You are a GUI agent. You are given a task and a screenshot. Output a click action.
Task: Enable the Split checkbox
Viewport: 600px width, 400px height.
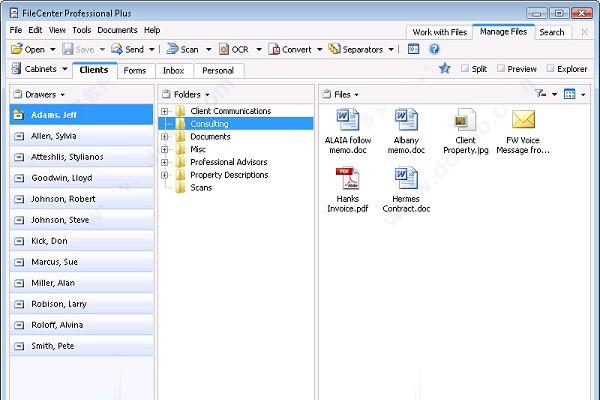pos(465,68)
